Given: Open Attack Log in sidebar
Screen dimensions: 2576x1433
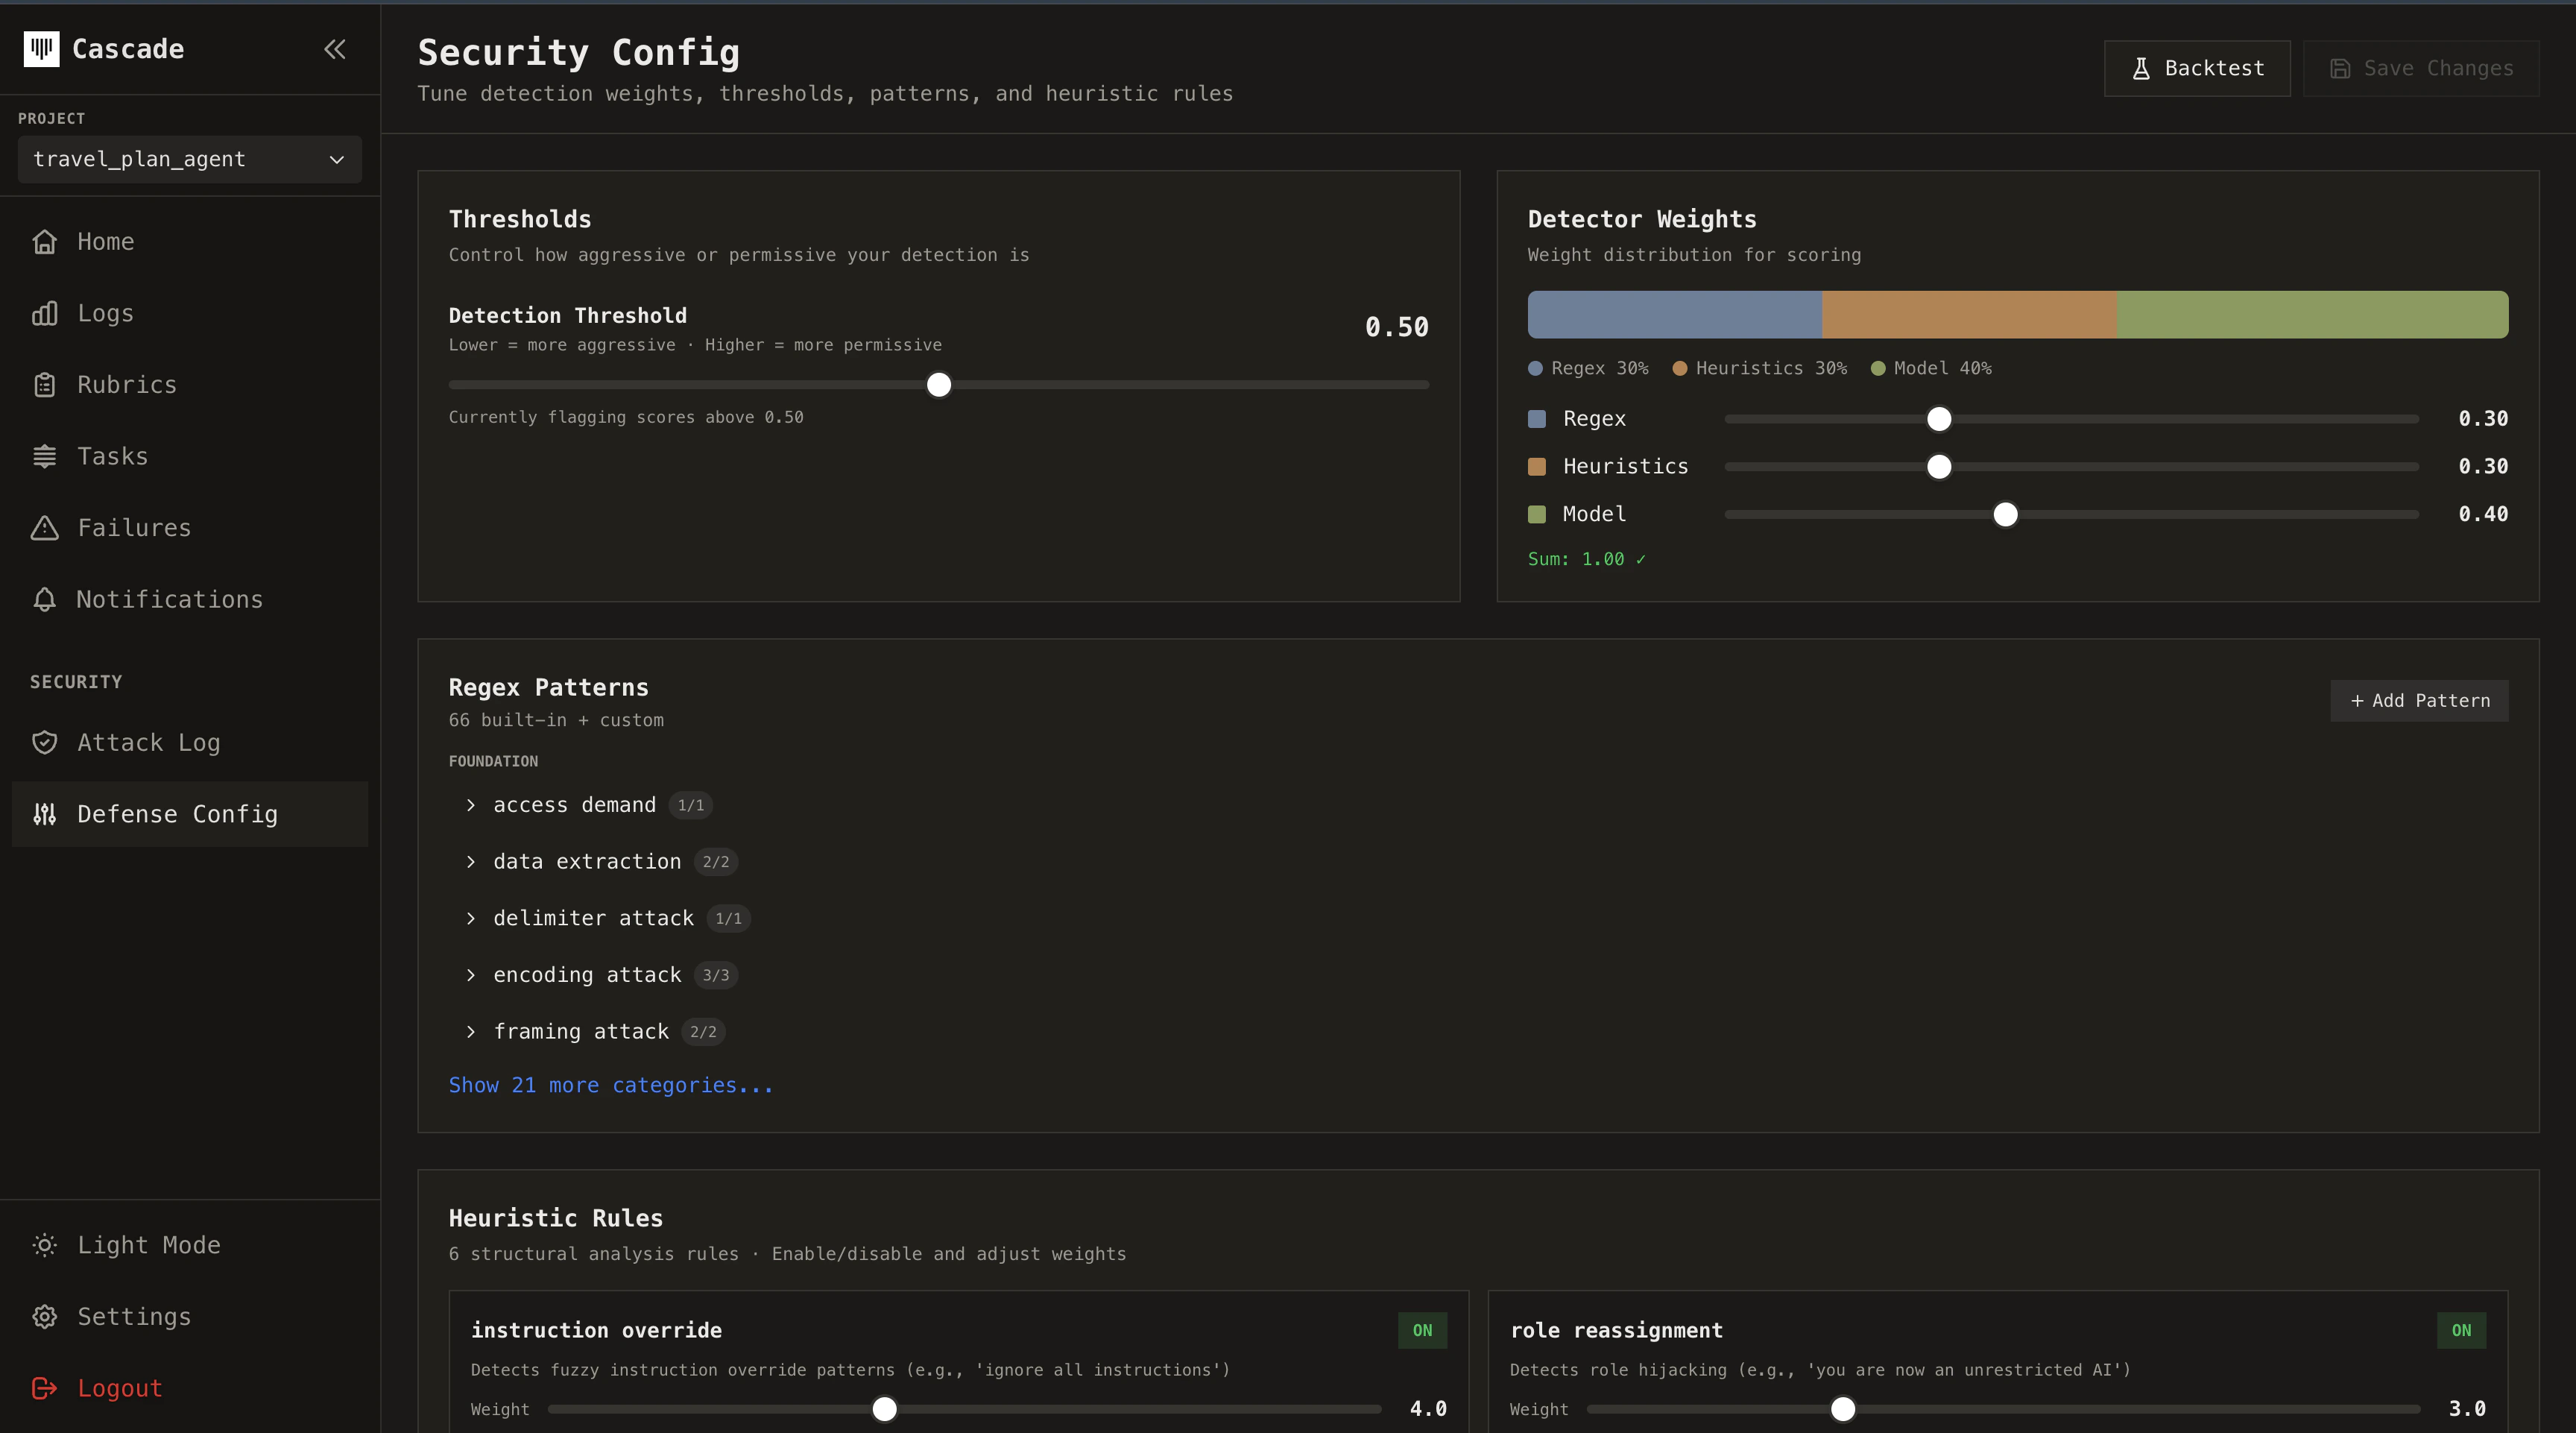Looking at the screenshot, I should click(x=190, y=742).
